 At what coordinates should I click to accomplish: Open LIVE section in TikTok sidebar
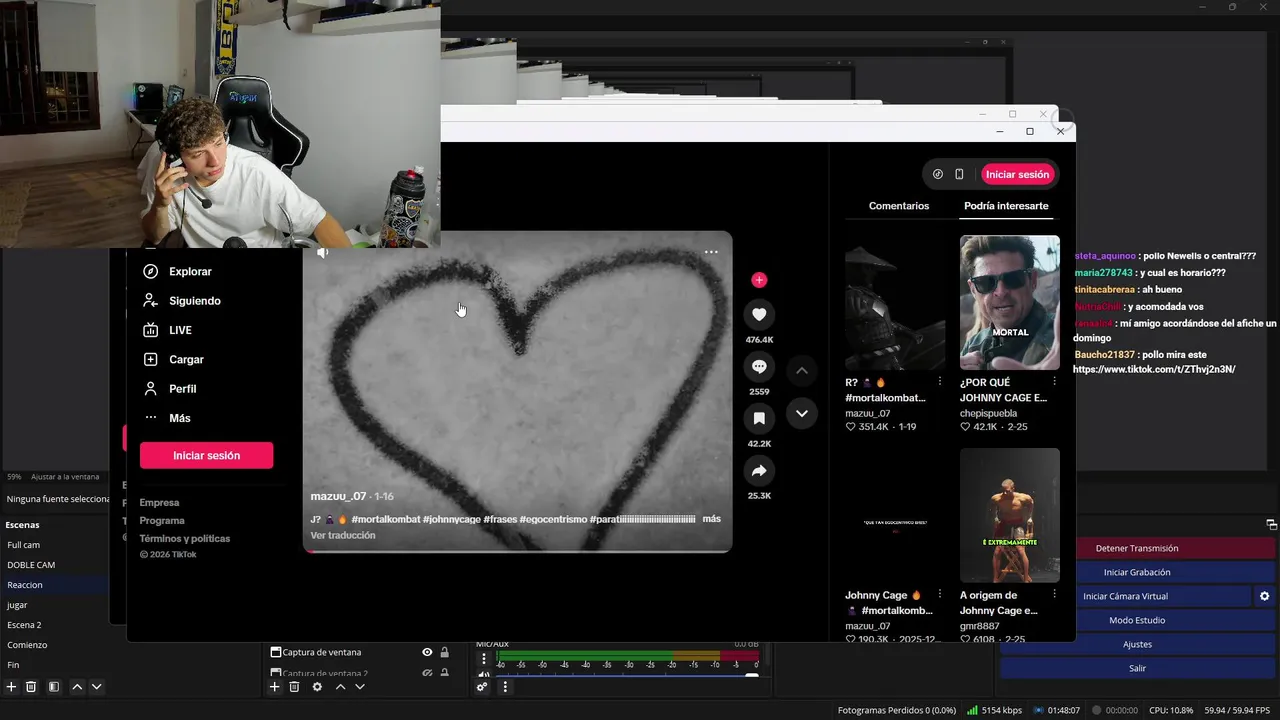point(167,330)
